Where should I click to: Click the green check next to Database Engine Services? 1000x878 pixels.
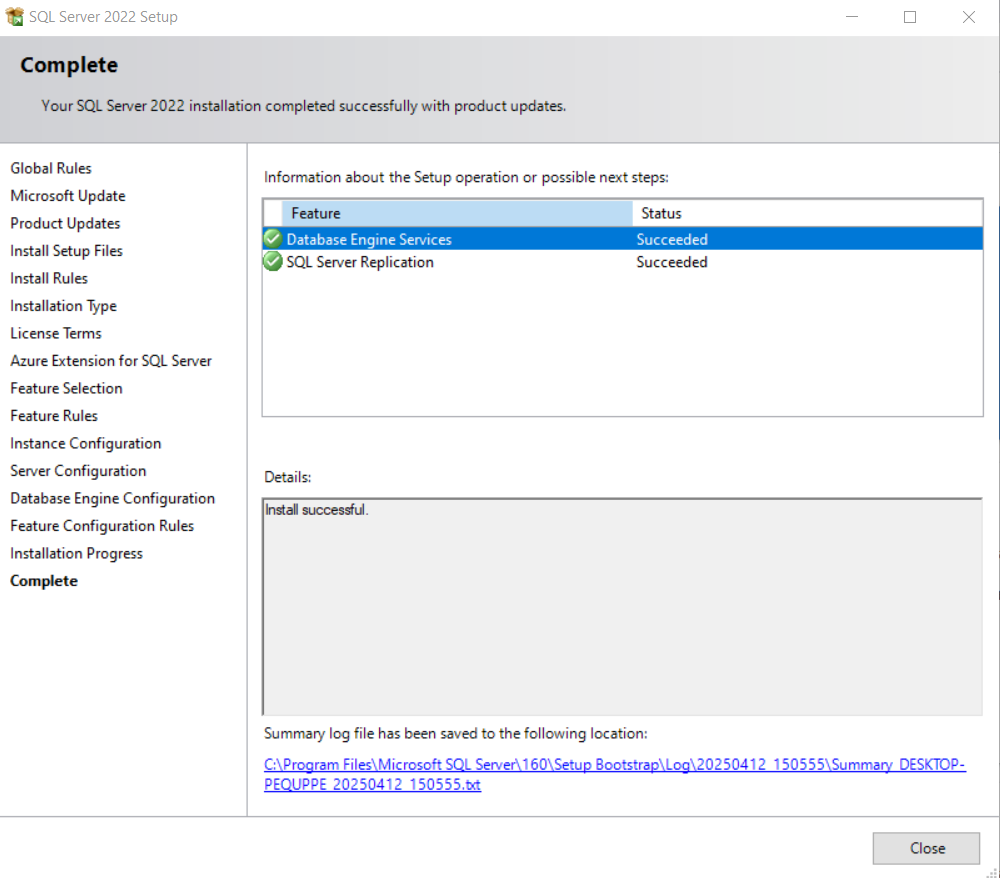tap(273, 239)
